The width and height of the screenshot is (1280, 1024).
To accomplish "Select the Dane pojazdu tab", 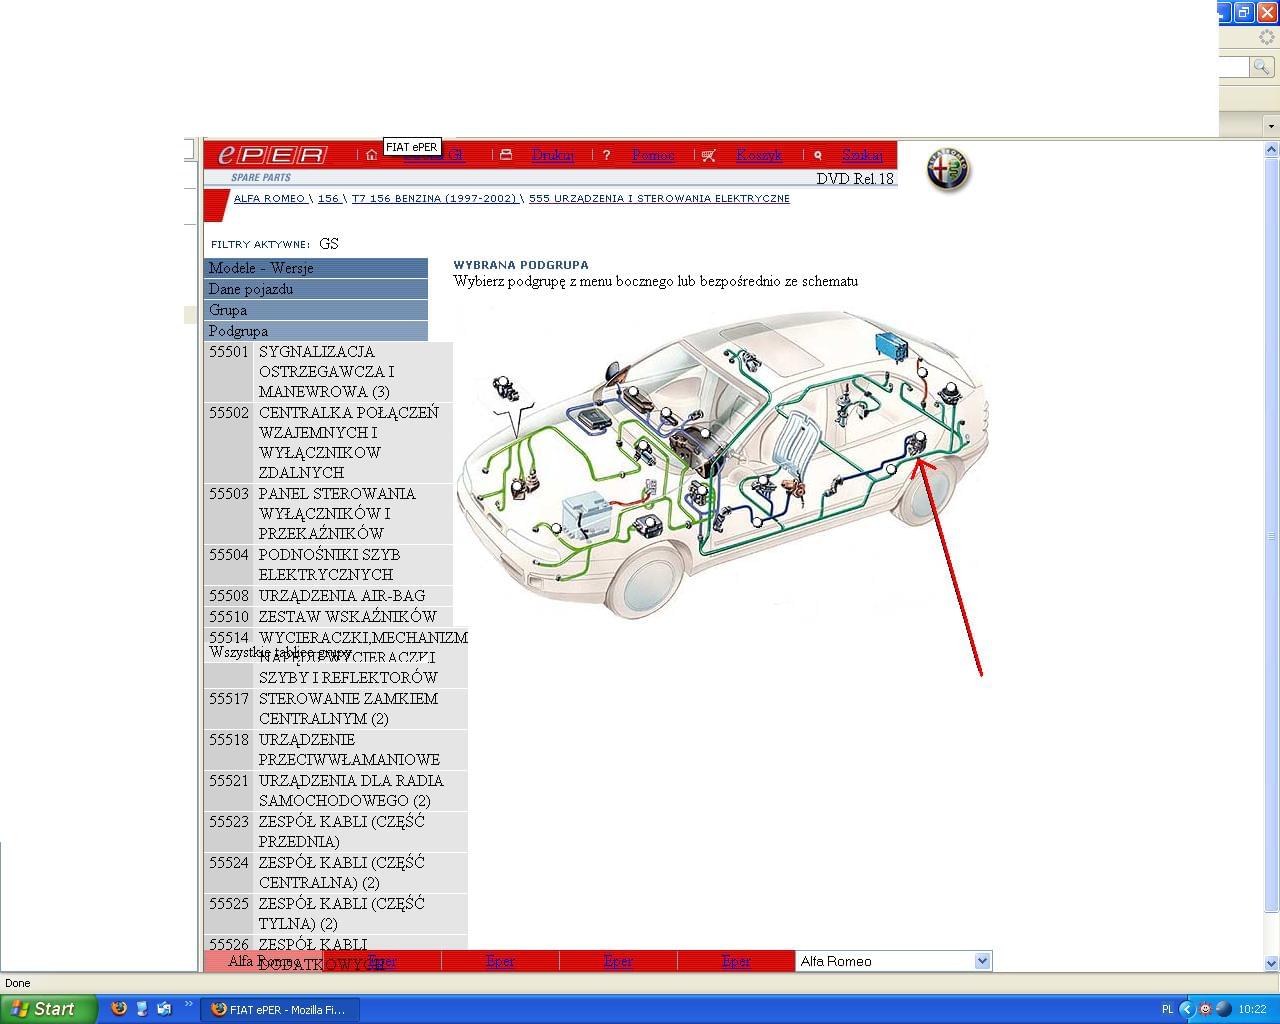I will [x=316, y=289].
